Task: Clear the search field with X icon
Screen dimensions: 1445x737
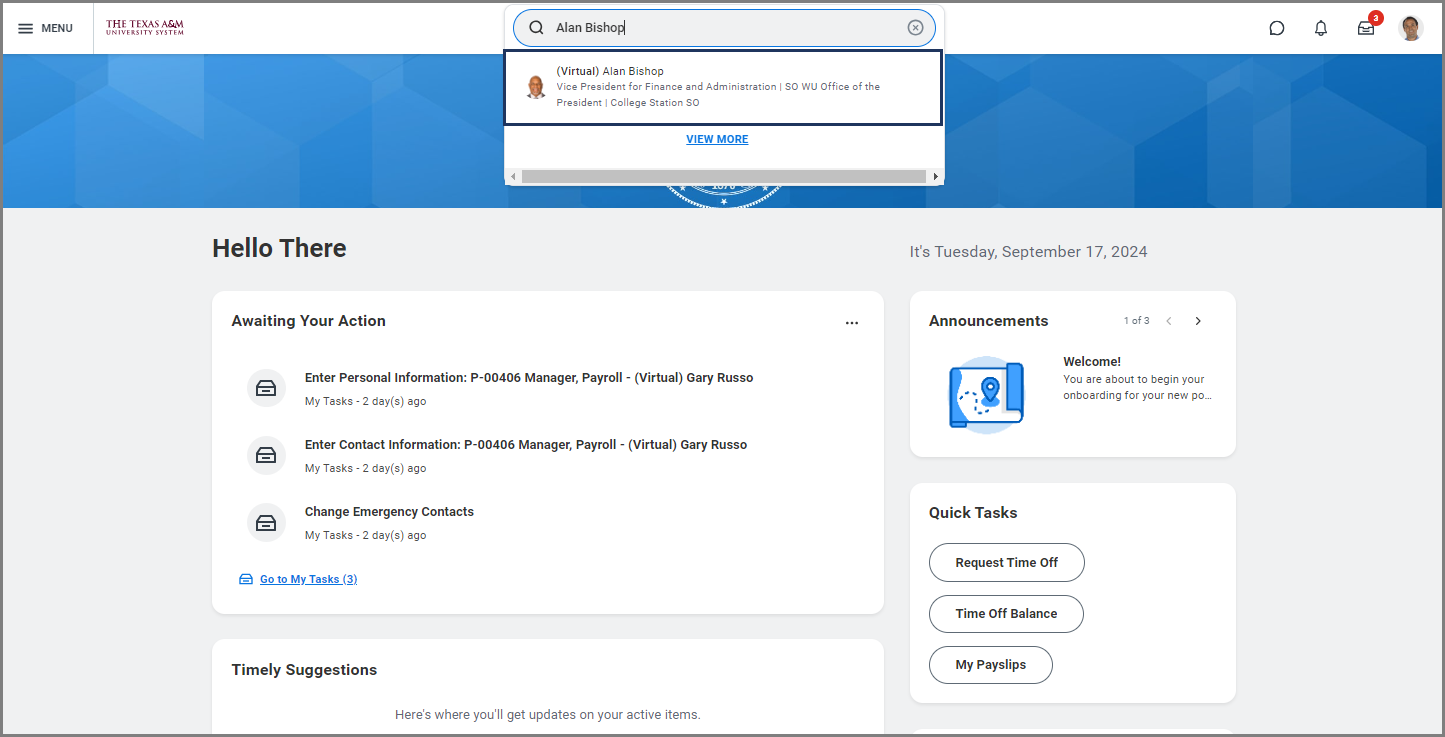Action: 915,28
